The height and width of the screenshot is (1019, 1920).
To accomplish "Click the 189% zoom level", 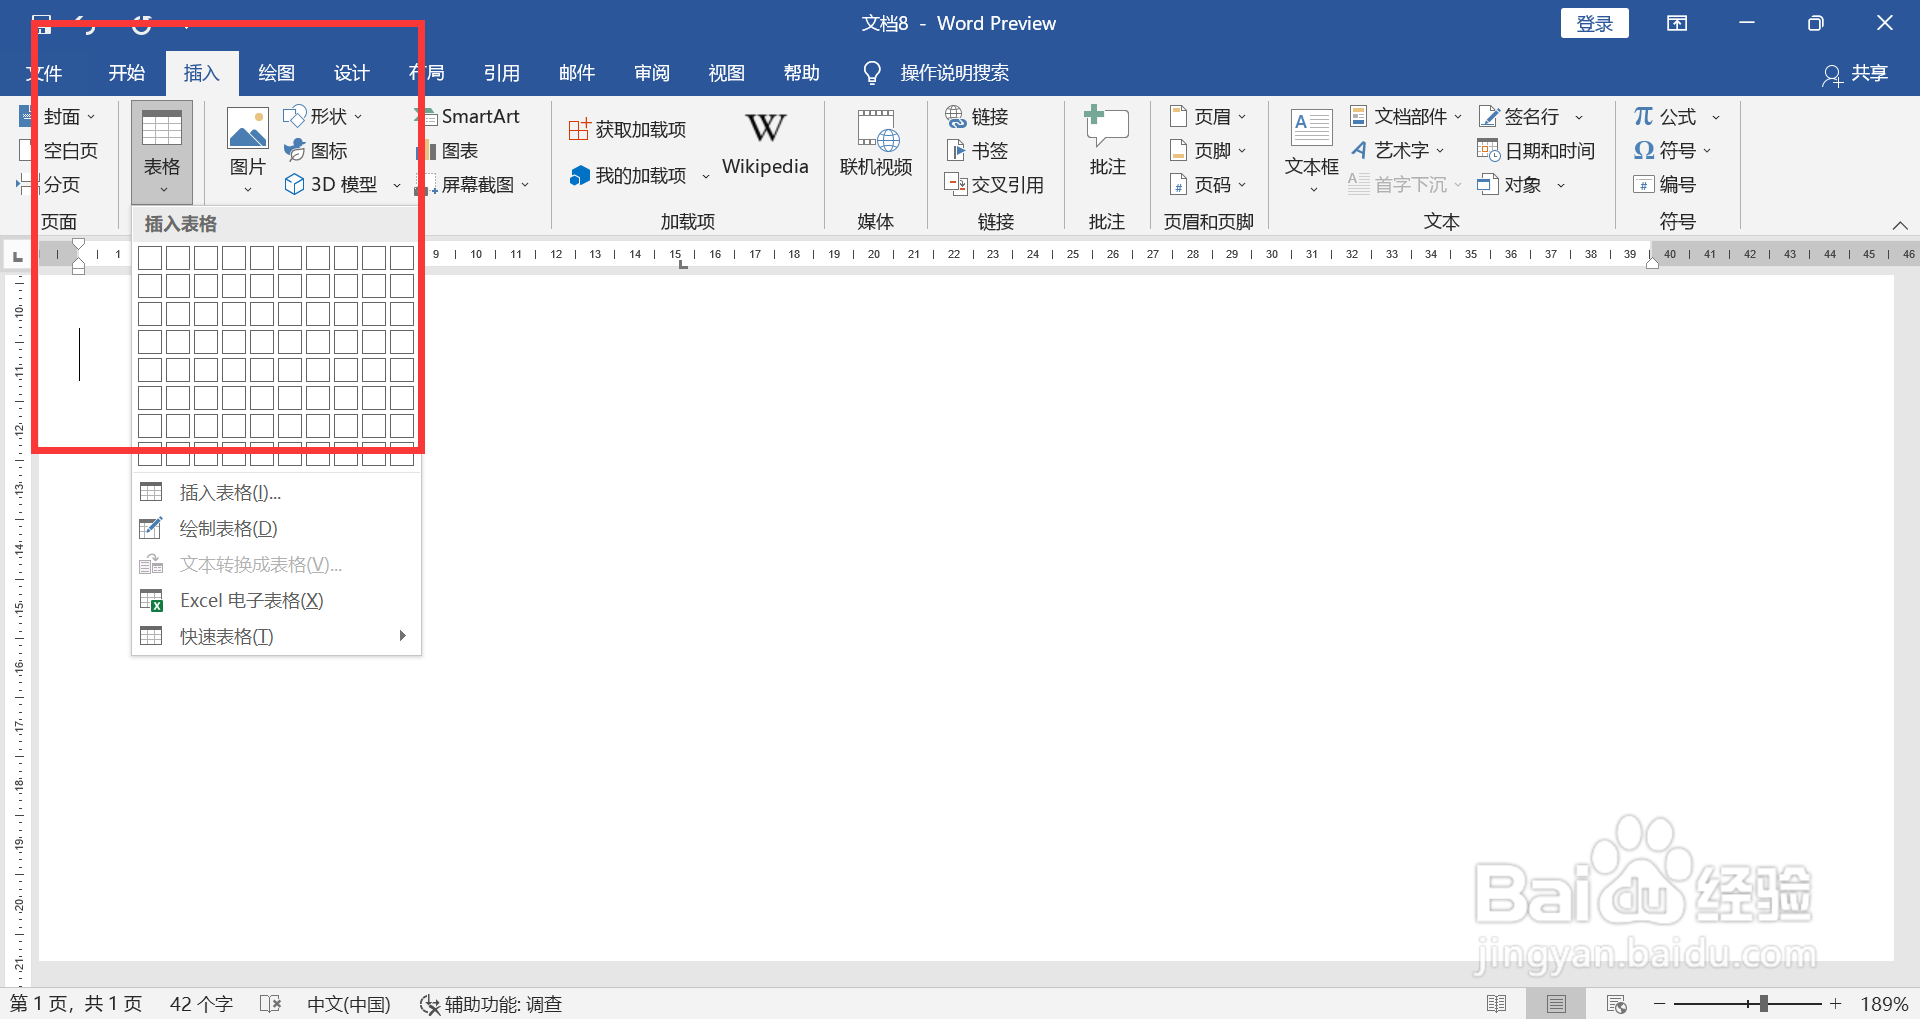I will (1884, 1004).
